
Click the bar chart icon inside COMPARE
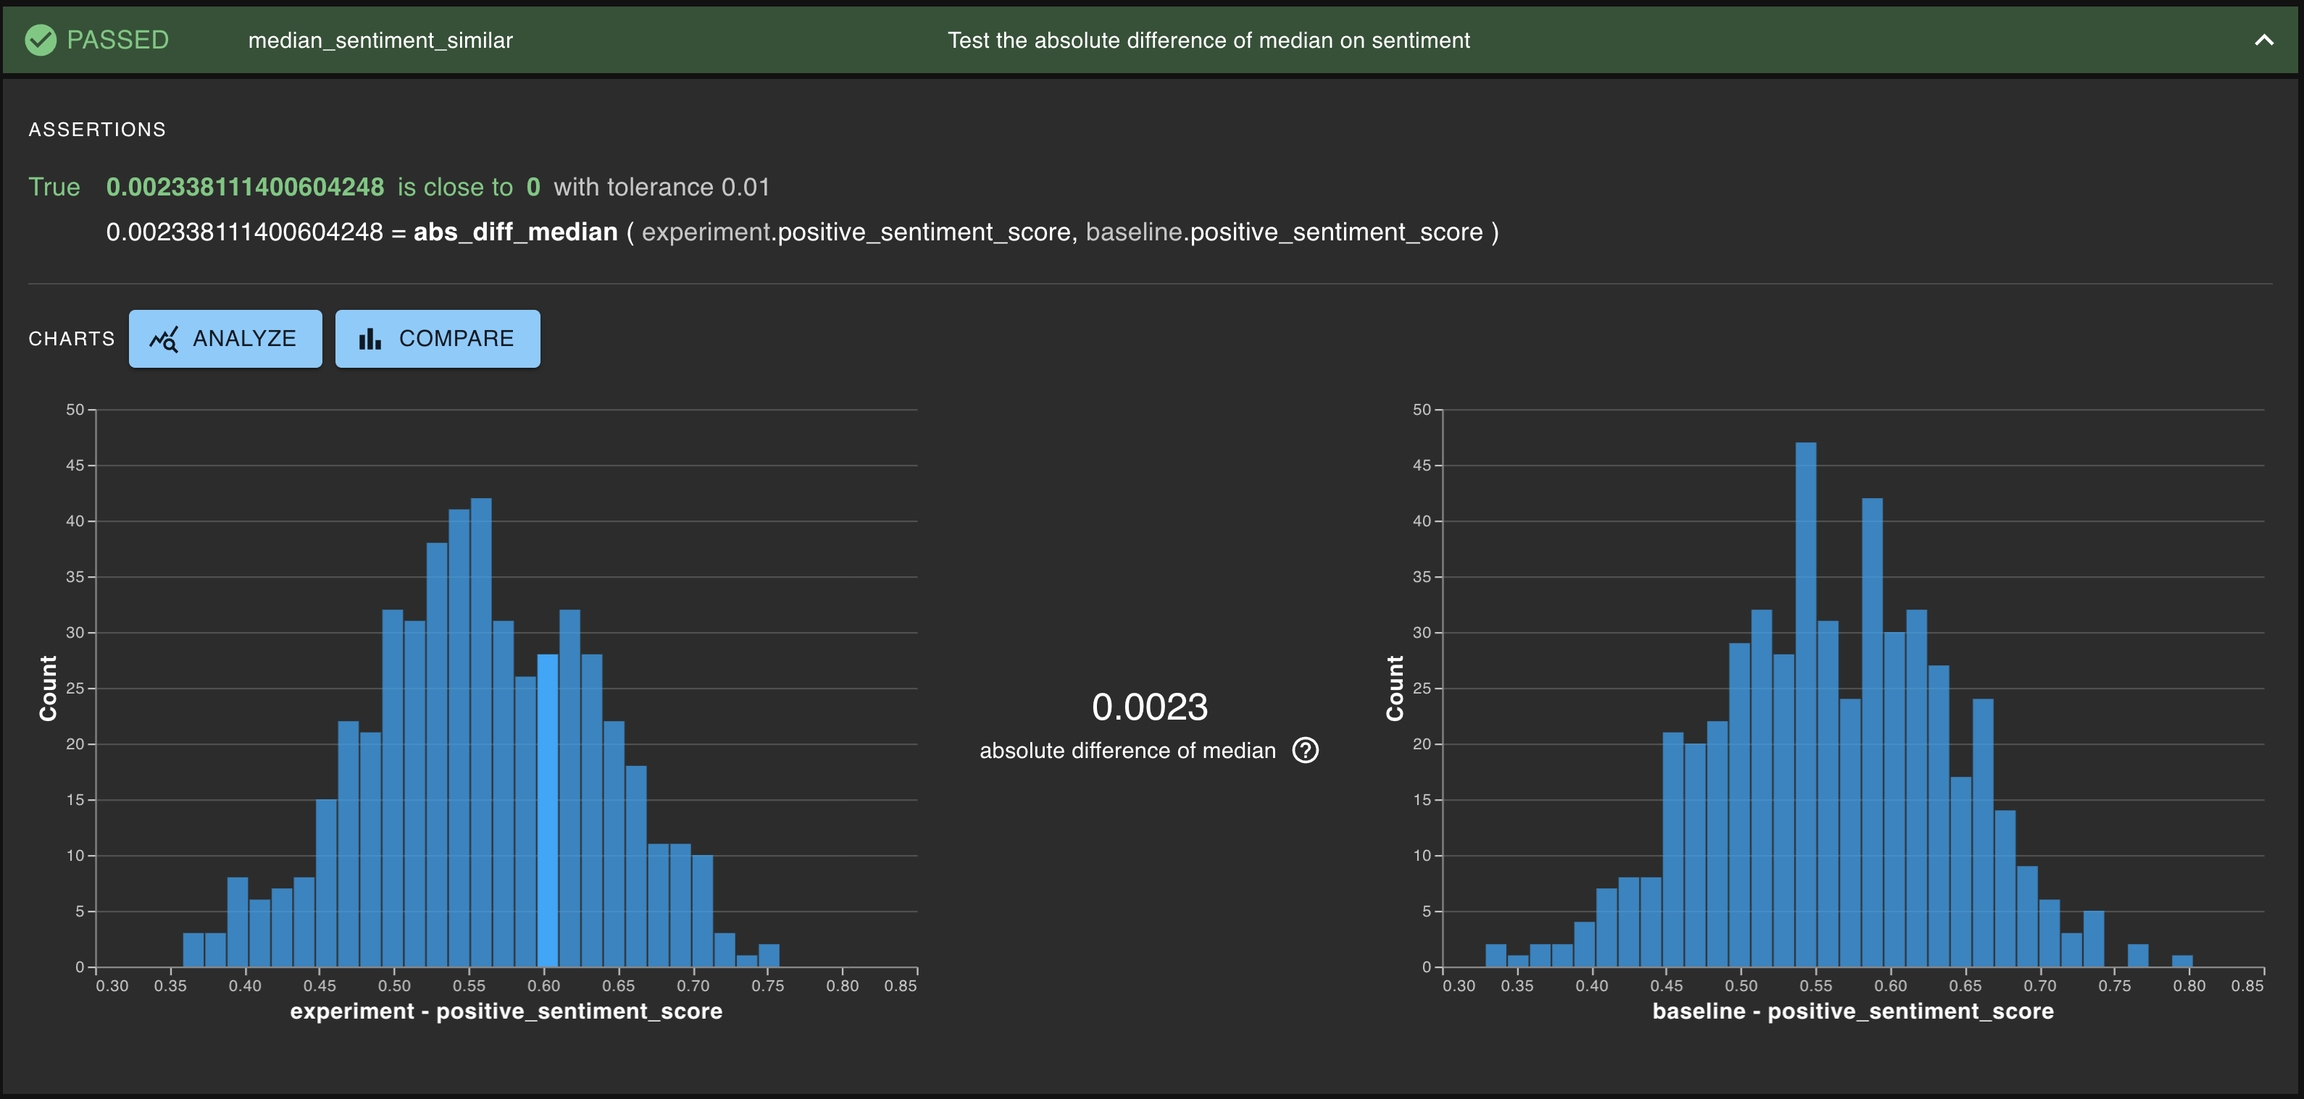click(x=370, y=339)
